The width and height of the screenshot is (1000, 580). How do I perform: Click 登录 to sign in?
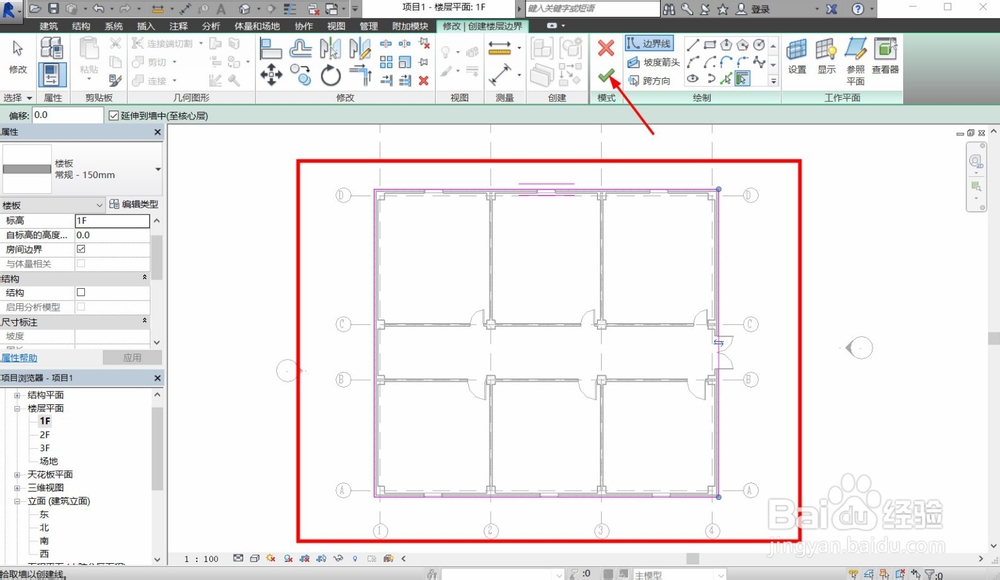(x=760, y=9)
